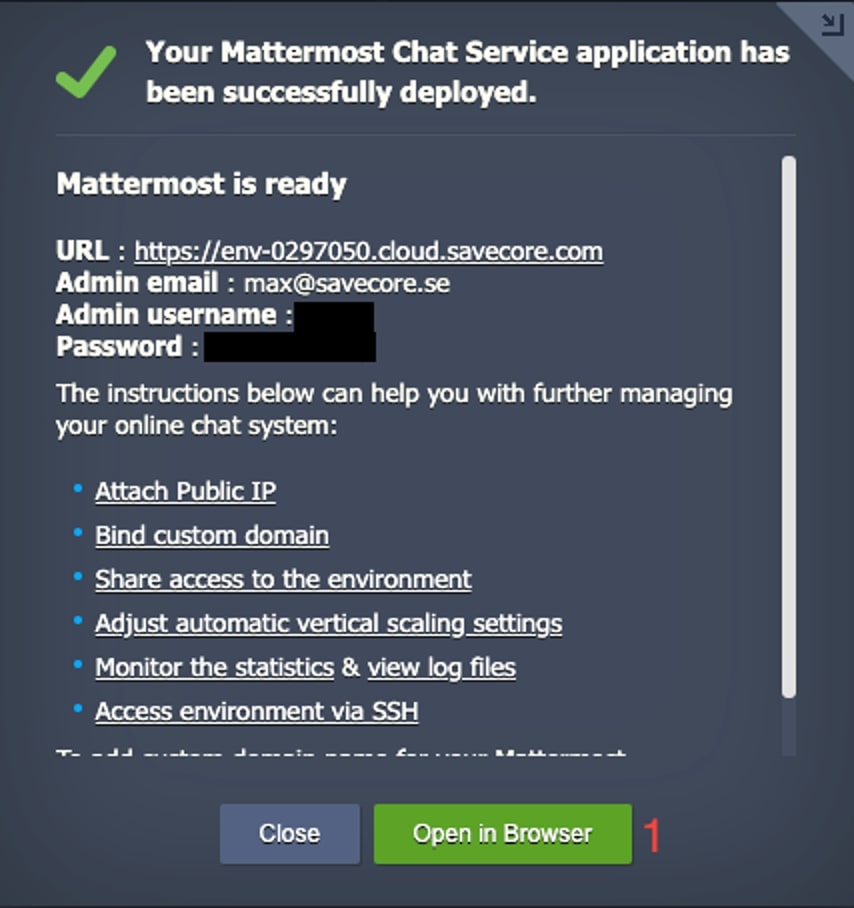
Task: Click the redacted Password value
Action: click(289, 348)
